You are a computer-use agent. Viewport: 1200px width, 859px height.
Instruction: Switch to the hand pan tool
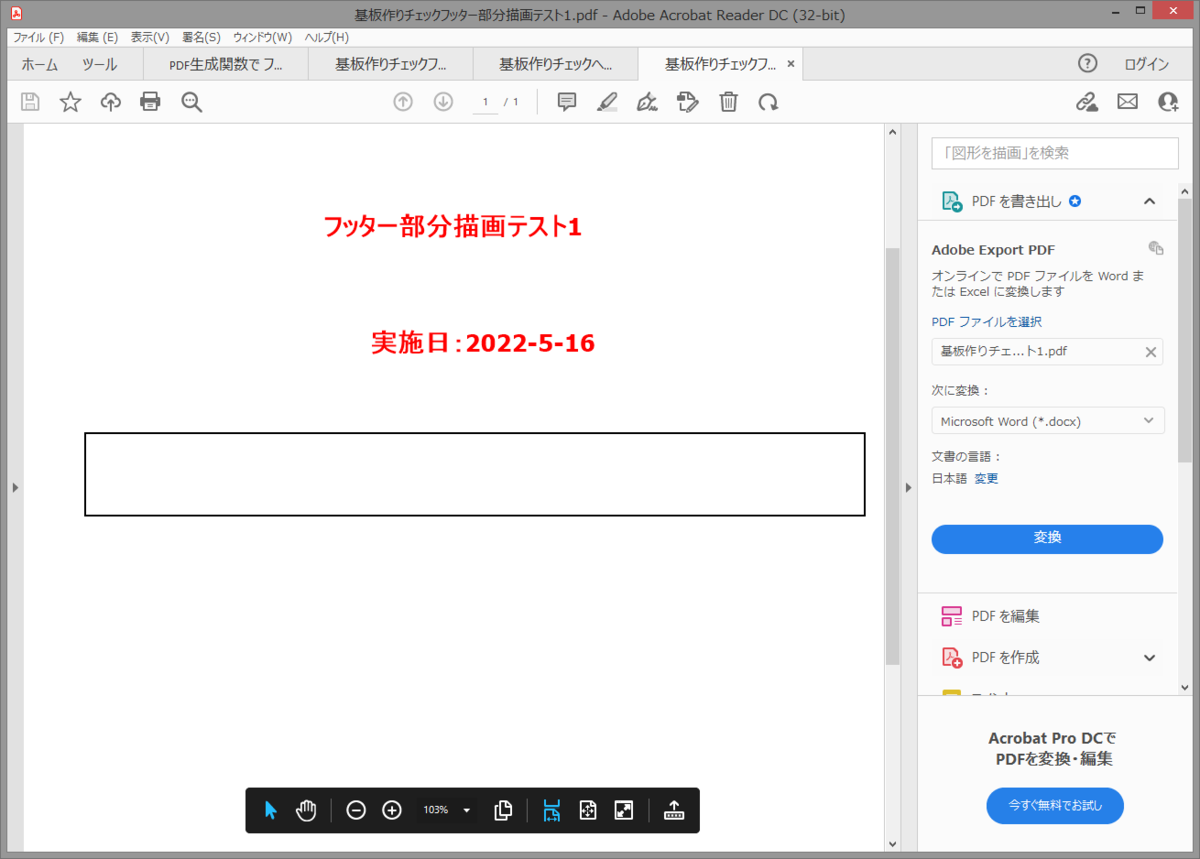pos(306,810)
